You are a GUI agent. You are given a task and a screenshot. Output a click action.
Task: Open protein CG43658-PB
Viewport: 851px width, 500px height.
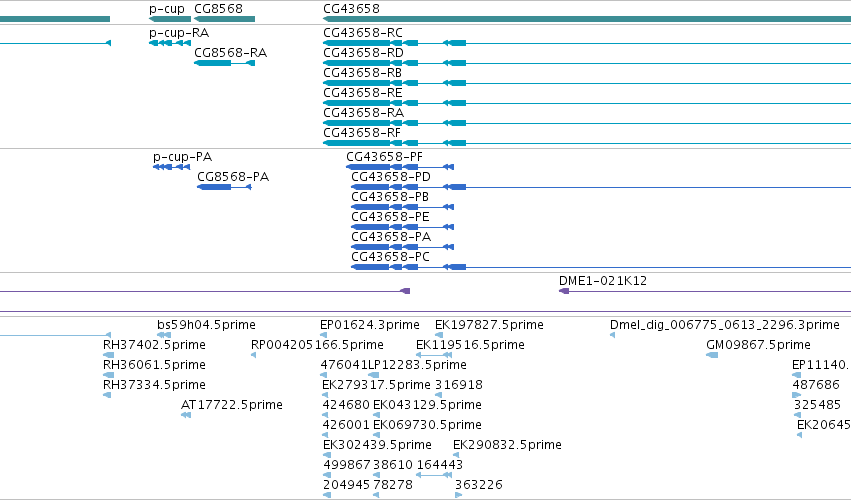pyautogui.click(x=390, y=197)
